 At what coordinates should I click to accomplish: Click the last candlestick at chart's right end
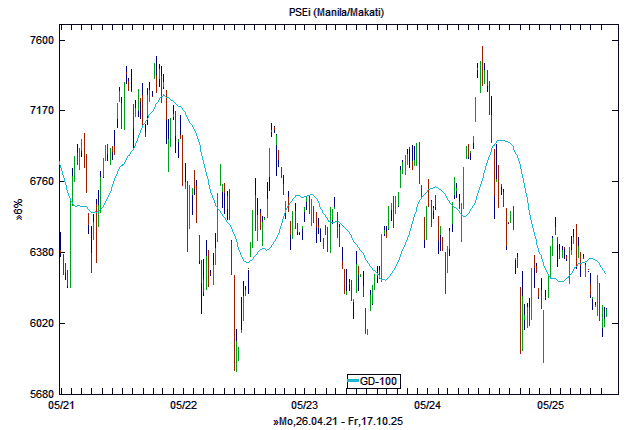click(606, 314)
